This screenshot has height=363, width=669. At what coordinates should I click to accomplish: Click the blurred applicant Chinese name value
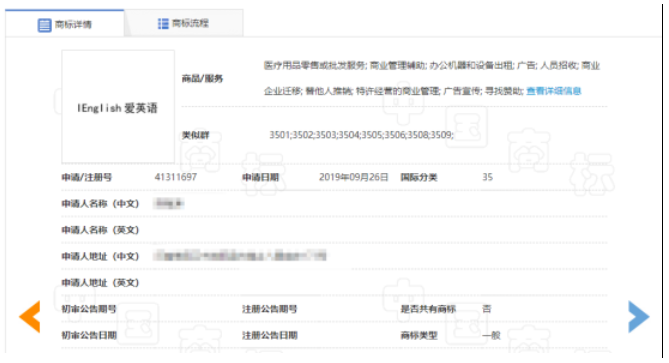pyautogui.click(x=169, y=203)
